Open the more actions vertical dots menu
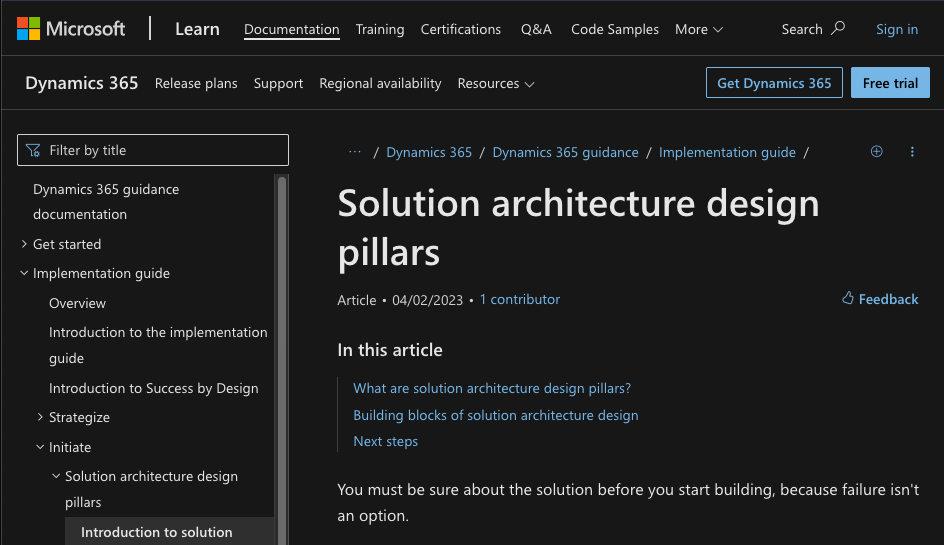The height and width of the screenshot is (545, 944). (912, 152)
